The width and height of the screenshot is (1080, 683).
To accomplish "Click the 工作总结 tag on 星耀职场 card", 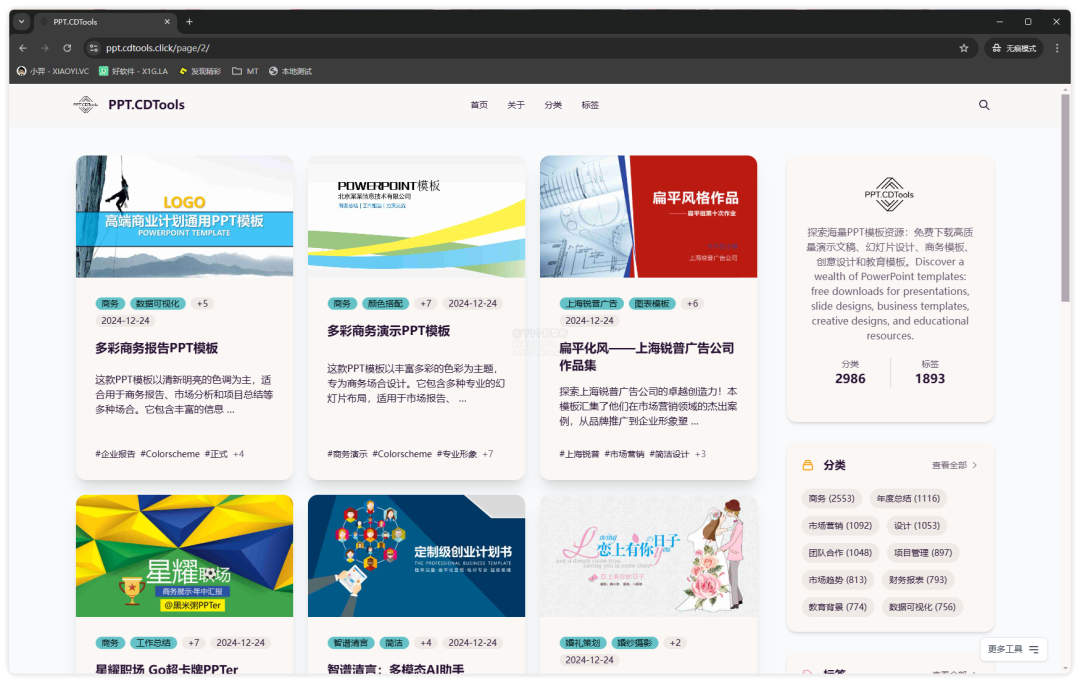I will click(154, 643).
